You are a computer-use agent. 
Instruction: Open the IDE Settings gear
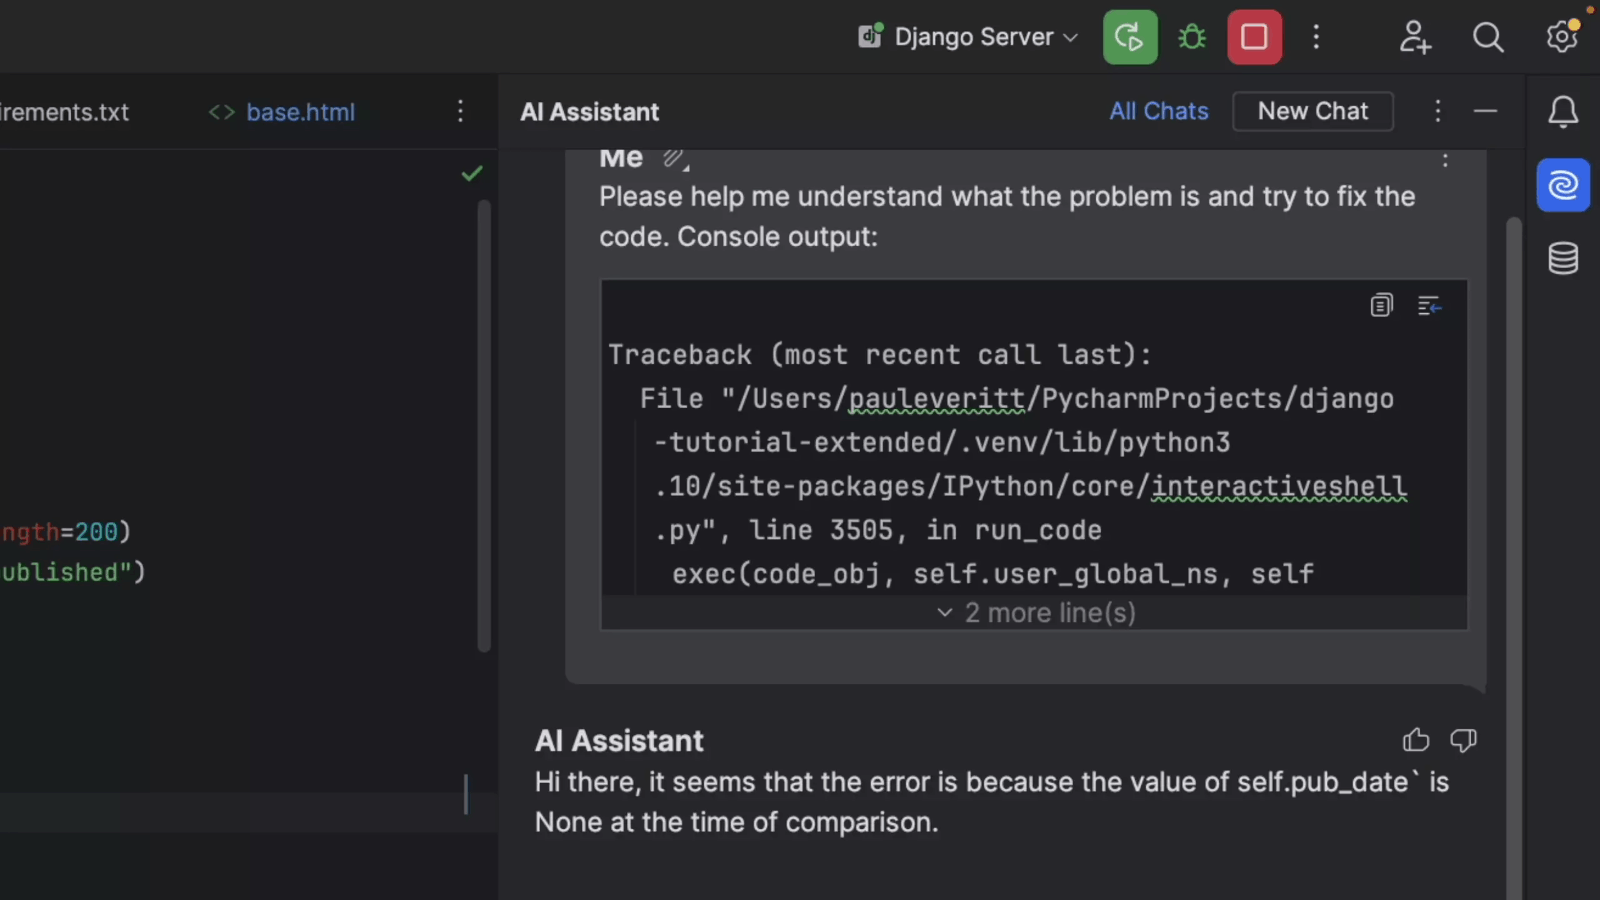[1561, 36]
